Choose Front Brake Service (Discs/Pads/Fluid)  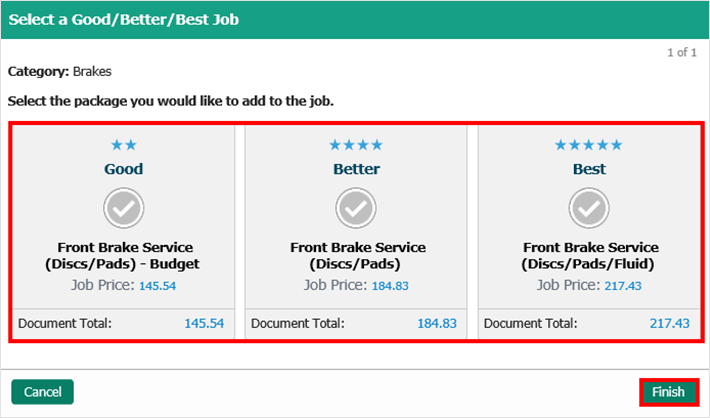coord(589,256)
